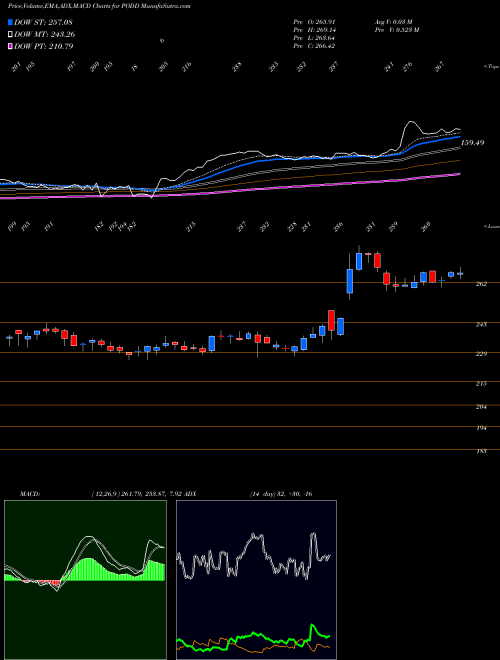Viewport: 500px width, 660px height.
Task: Click the 215 price level label
Action: pos(481,383)
